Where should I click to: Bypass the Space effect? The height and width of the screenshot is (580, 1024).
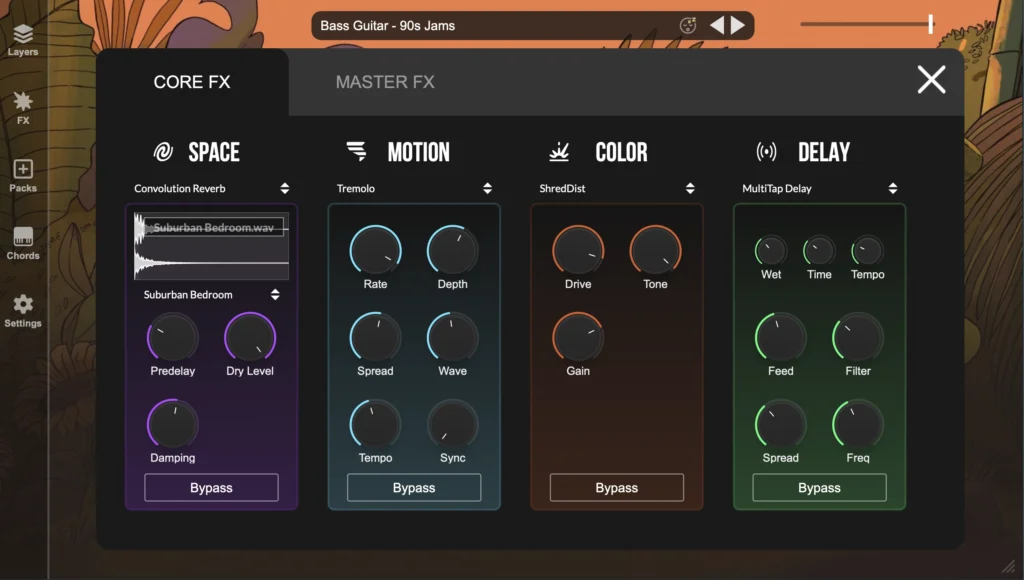[211, 488]
